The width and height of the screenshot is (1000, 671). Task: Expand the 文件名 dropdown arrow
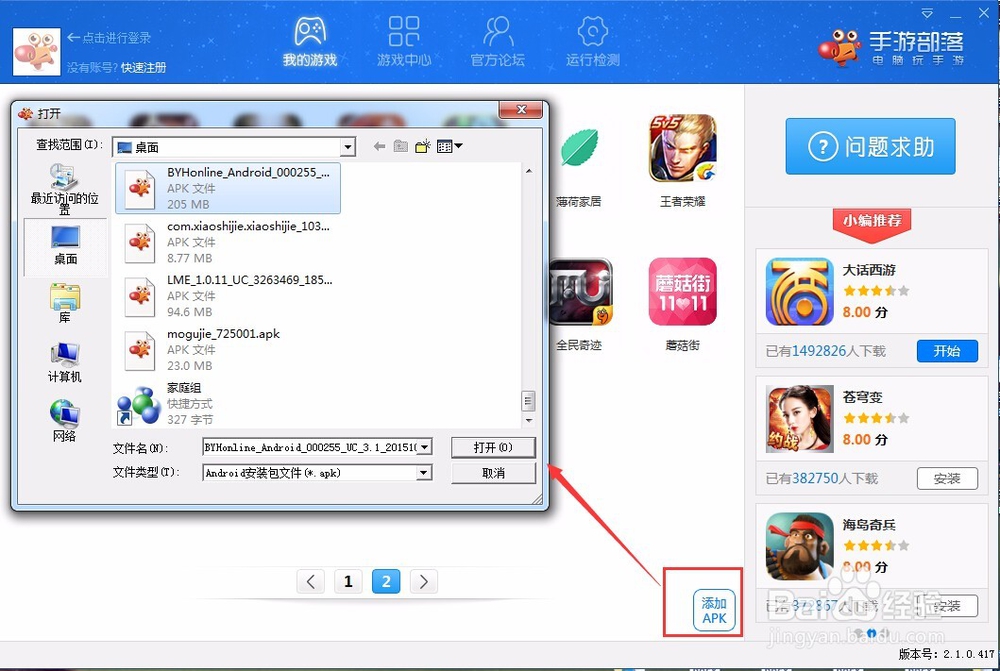pyautogui.click(x=425, y=447)
